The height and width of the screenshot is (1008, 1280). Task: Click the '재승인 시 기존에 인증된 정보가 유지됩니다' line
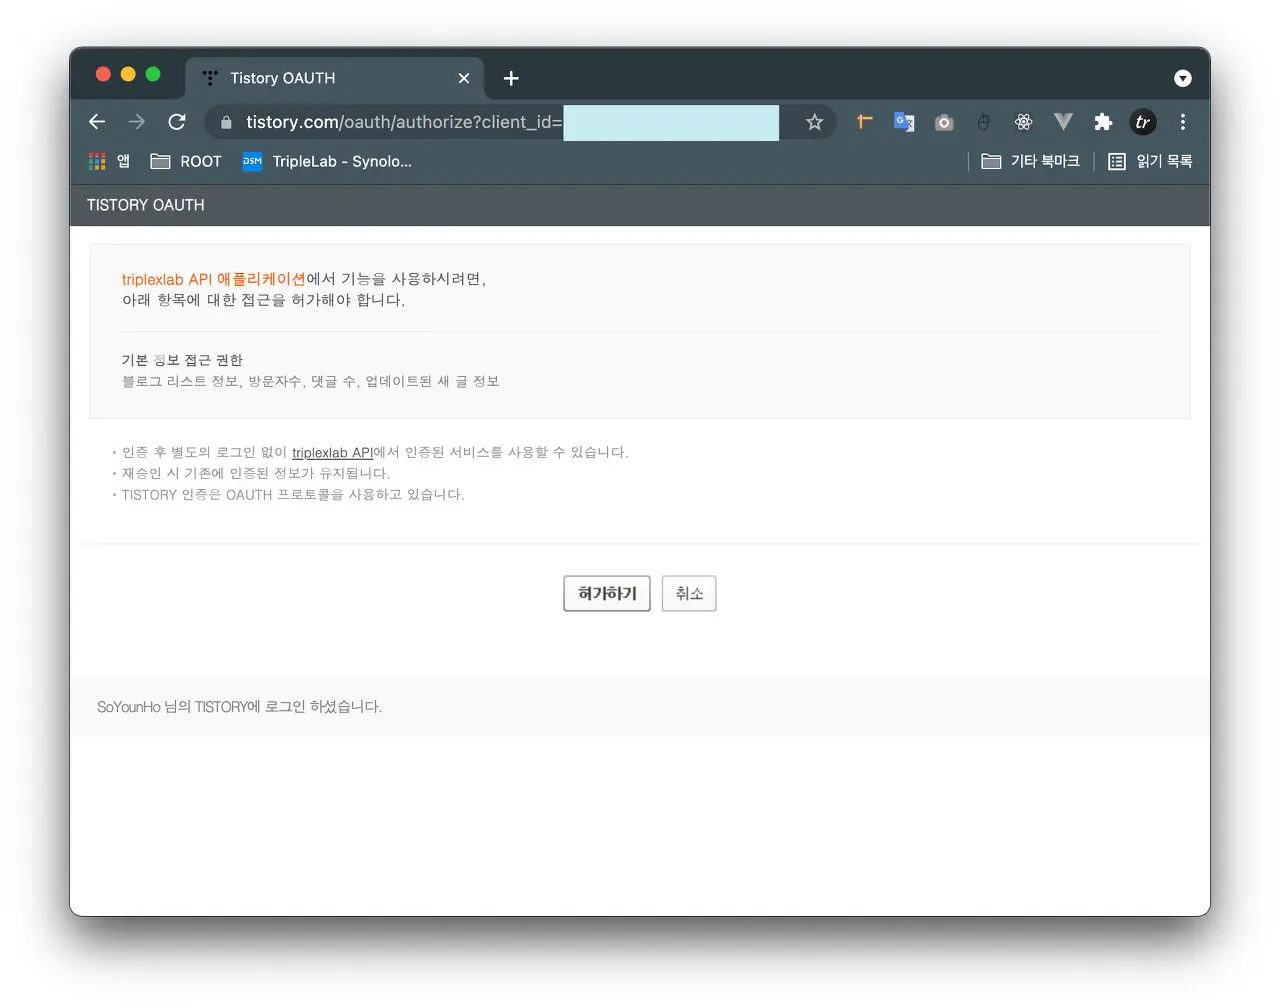coord(256,473)
